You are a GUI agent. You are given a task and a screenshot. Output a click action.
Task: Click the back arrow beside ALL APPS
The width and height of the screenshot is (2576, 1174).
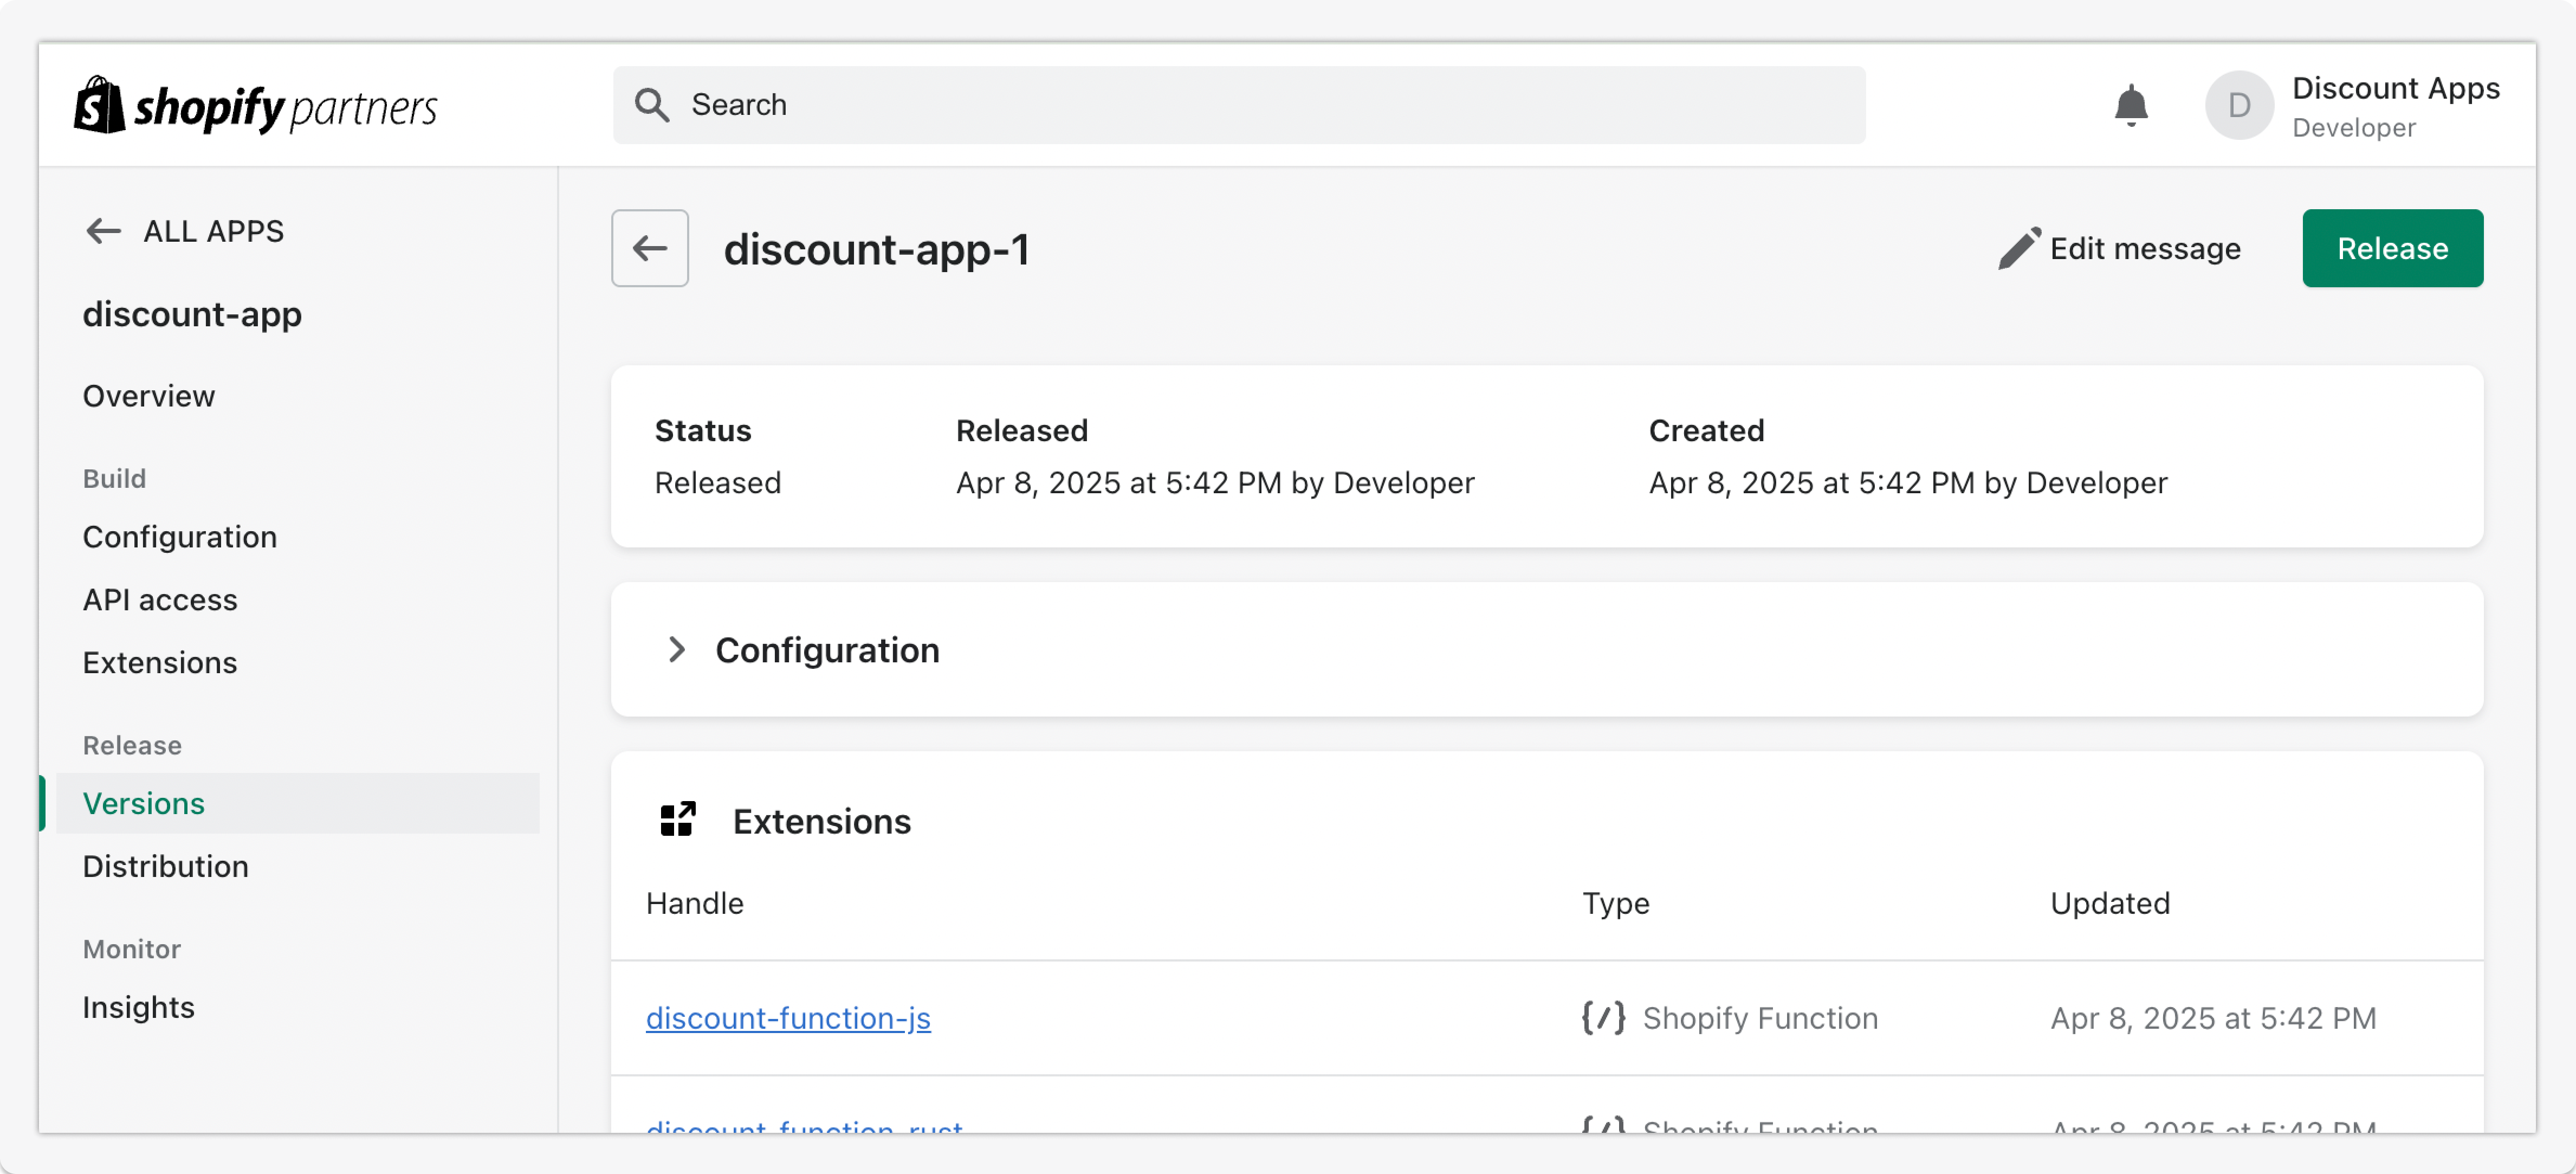coord(103,231)
